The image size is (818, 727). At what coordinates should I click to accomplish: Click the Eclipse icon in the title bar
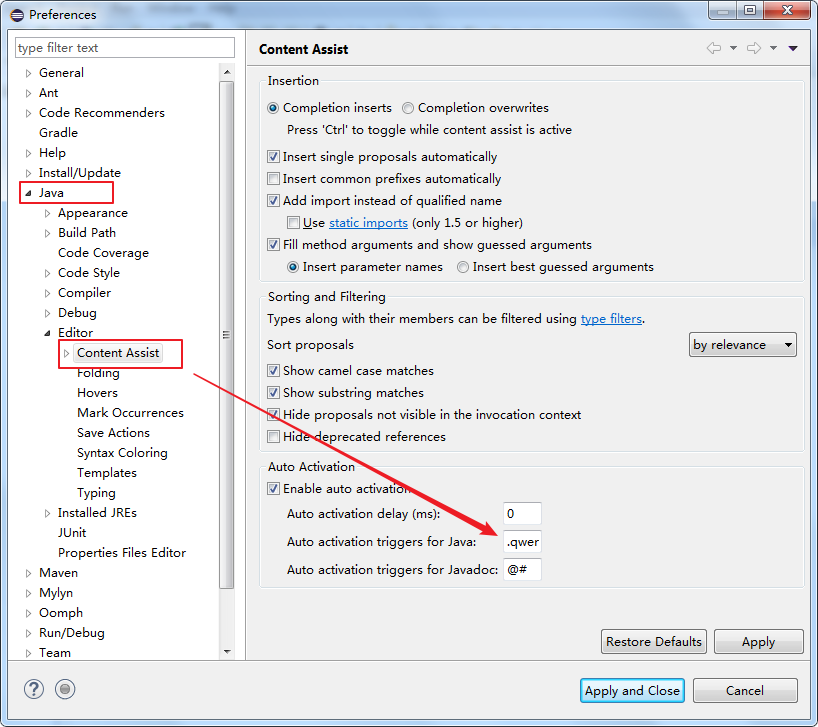(17, 15)
